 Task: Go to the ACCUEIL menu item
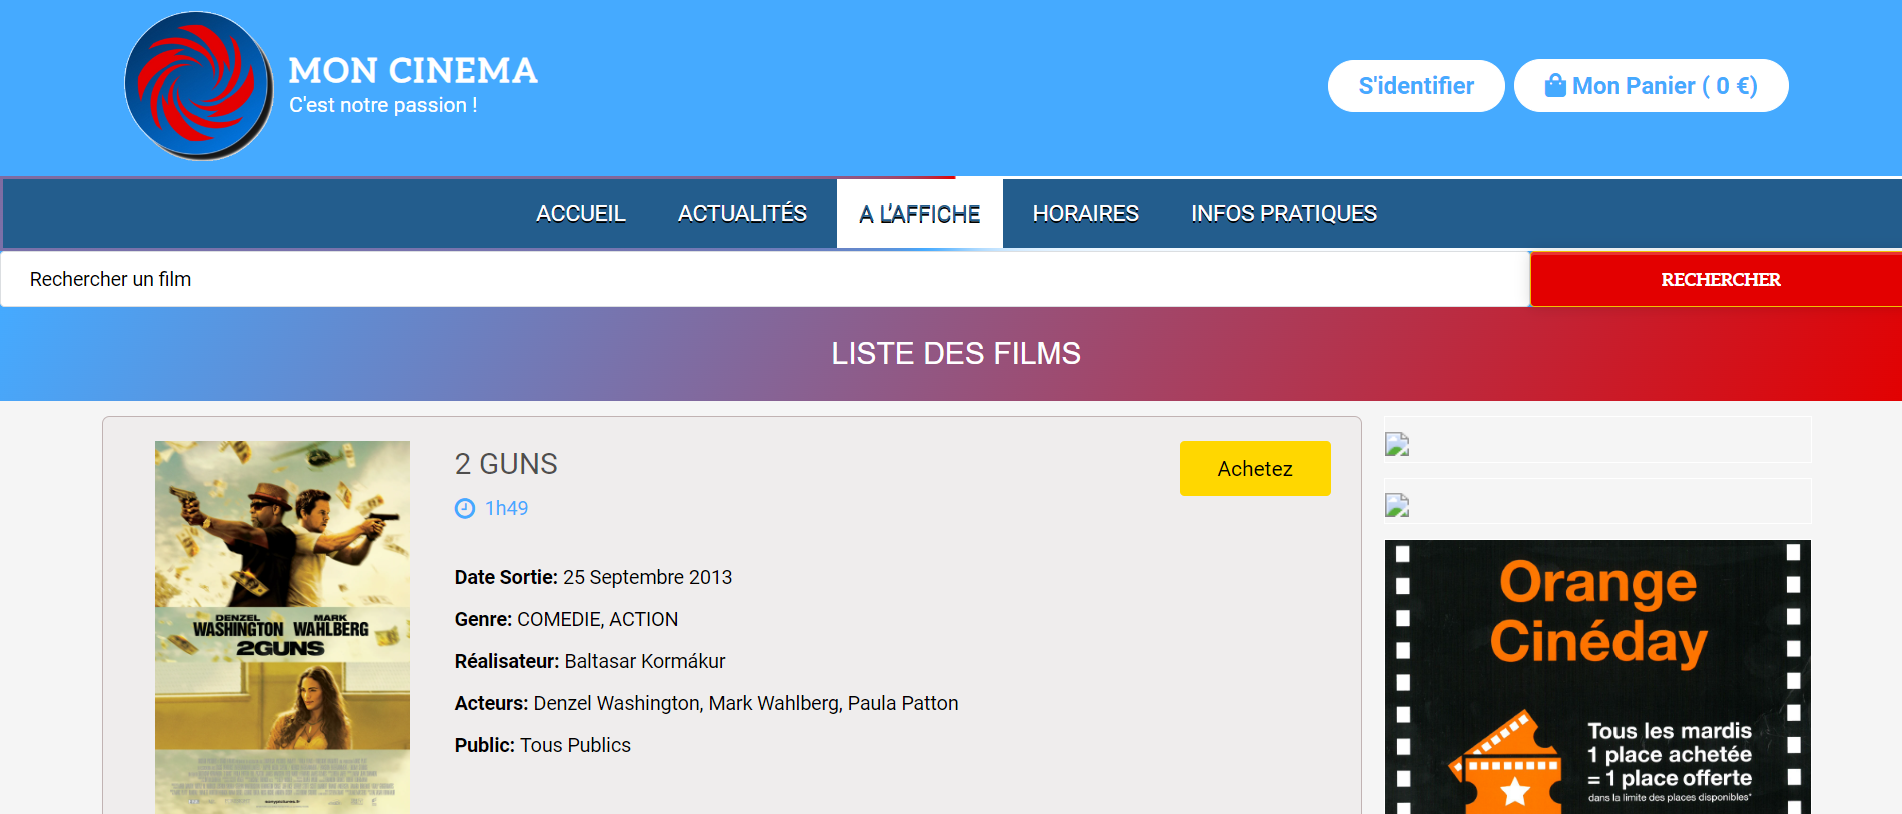pyautogui.click(x=580, y=214)
